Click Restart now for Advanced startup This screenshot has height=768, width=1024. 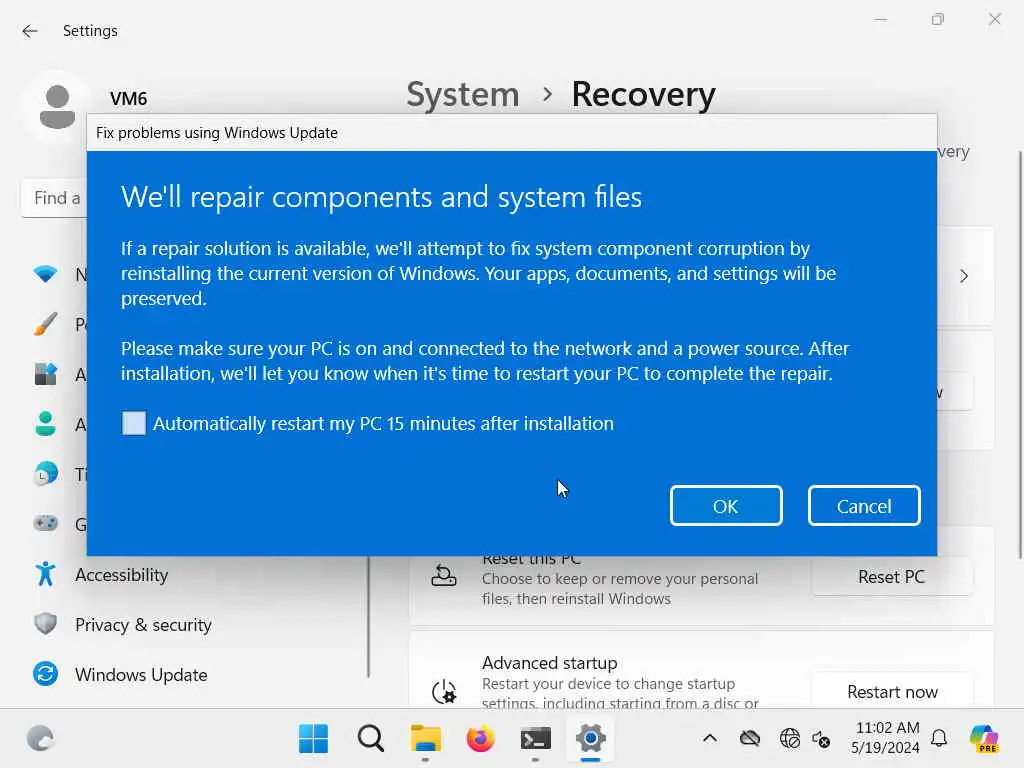tap(891, 692)
